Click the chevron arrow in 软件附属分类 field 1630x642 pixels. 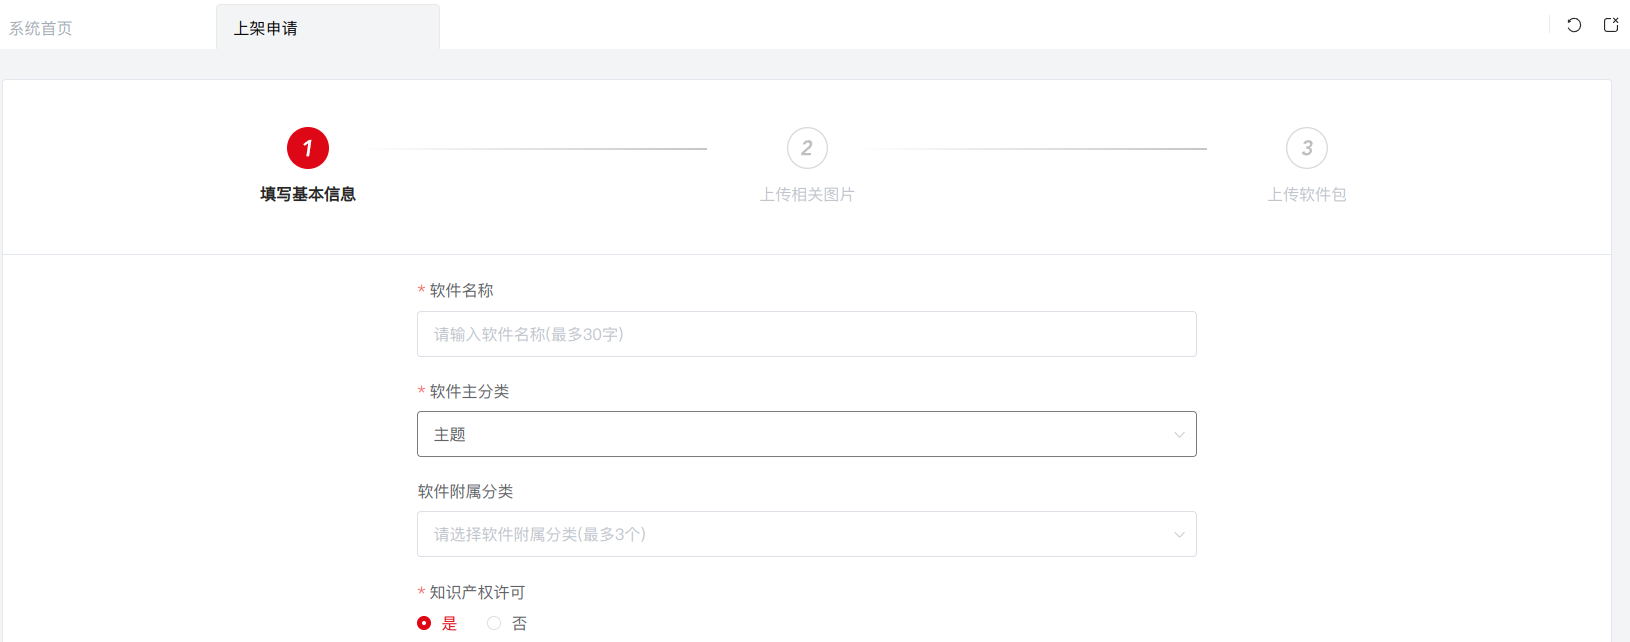[1179, 535]
